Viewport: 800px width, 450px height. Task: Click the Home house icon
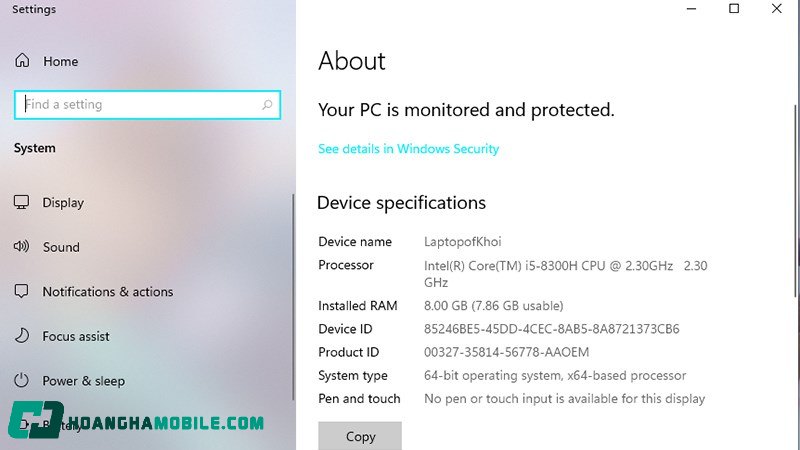click(22, 61)
